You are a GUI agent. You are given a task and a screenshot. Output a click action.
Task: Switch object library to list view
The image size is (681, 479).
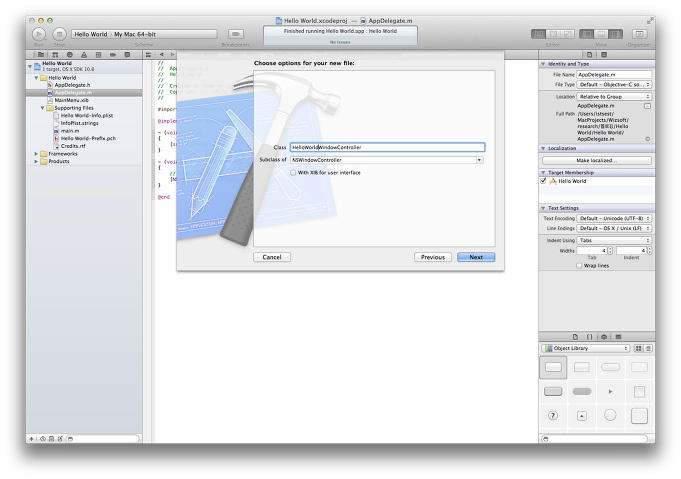pyautogui.click(x=648, y=348)
